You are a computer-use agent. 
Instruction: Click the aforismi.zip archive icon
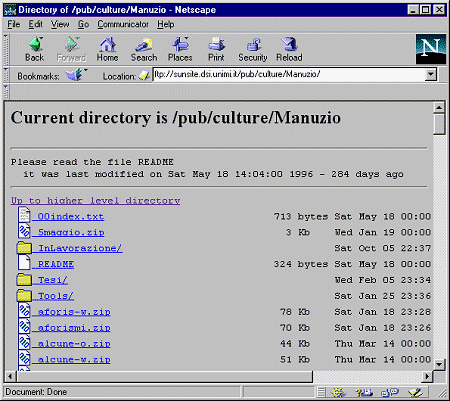coord(24,326)
